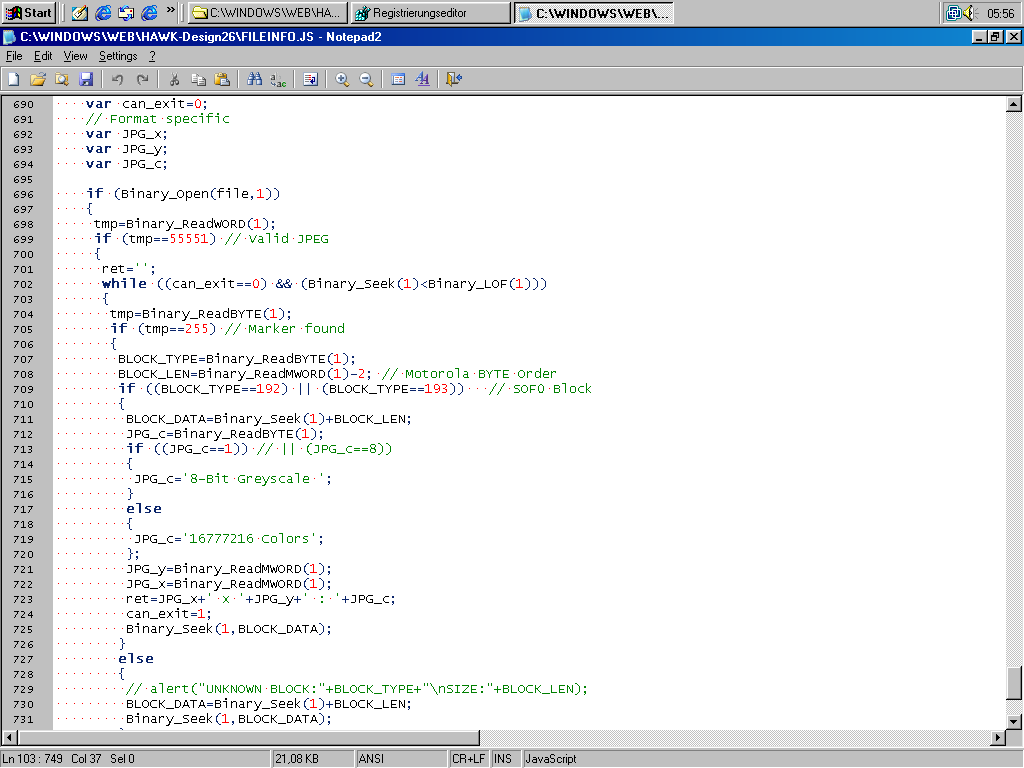Image resolution: width=1024 pixels, height=768 pixels.
Task: Toggle word wrap toolbar icon
Action: pyautogui.click(x=310, y=80)
